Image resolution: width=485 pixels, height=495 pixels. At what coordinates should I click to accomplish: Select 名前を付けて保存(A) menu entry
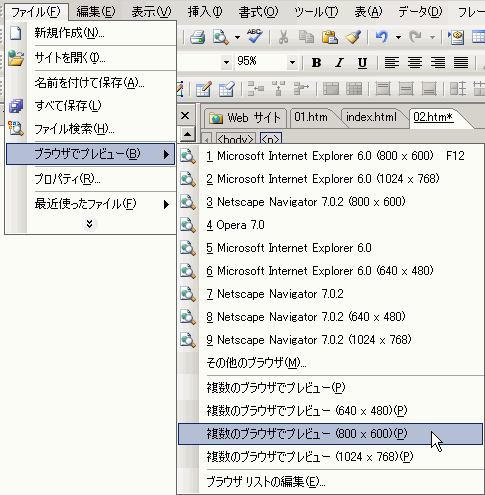[x=91, y=83]
